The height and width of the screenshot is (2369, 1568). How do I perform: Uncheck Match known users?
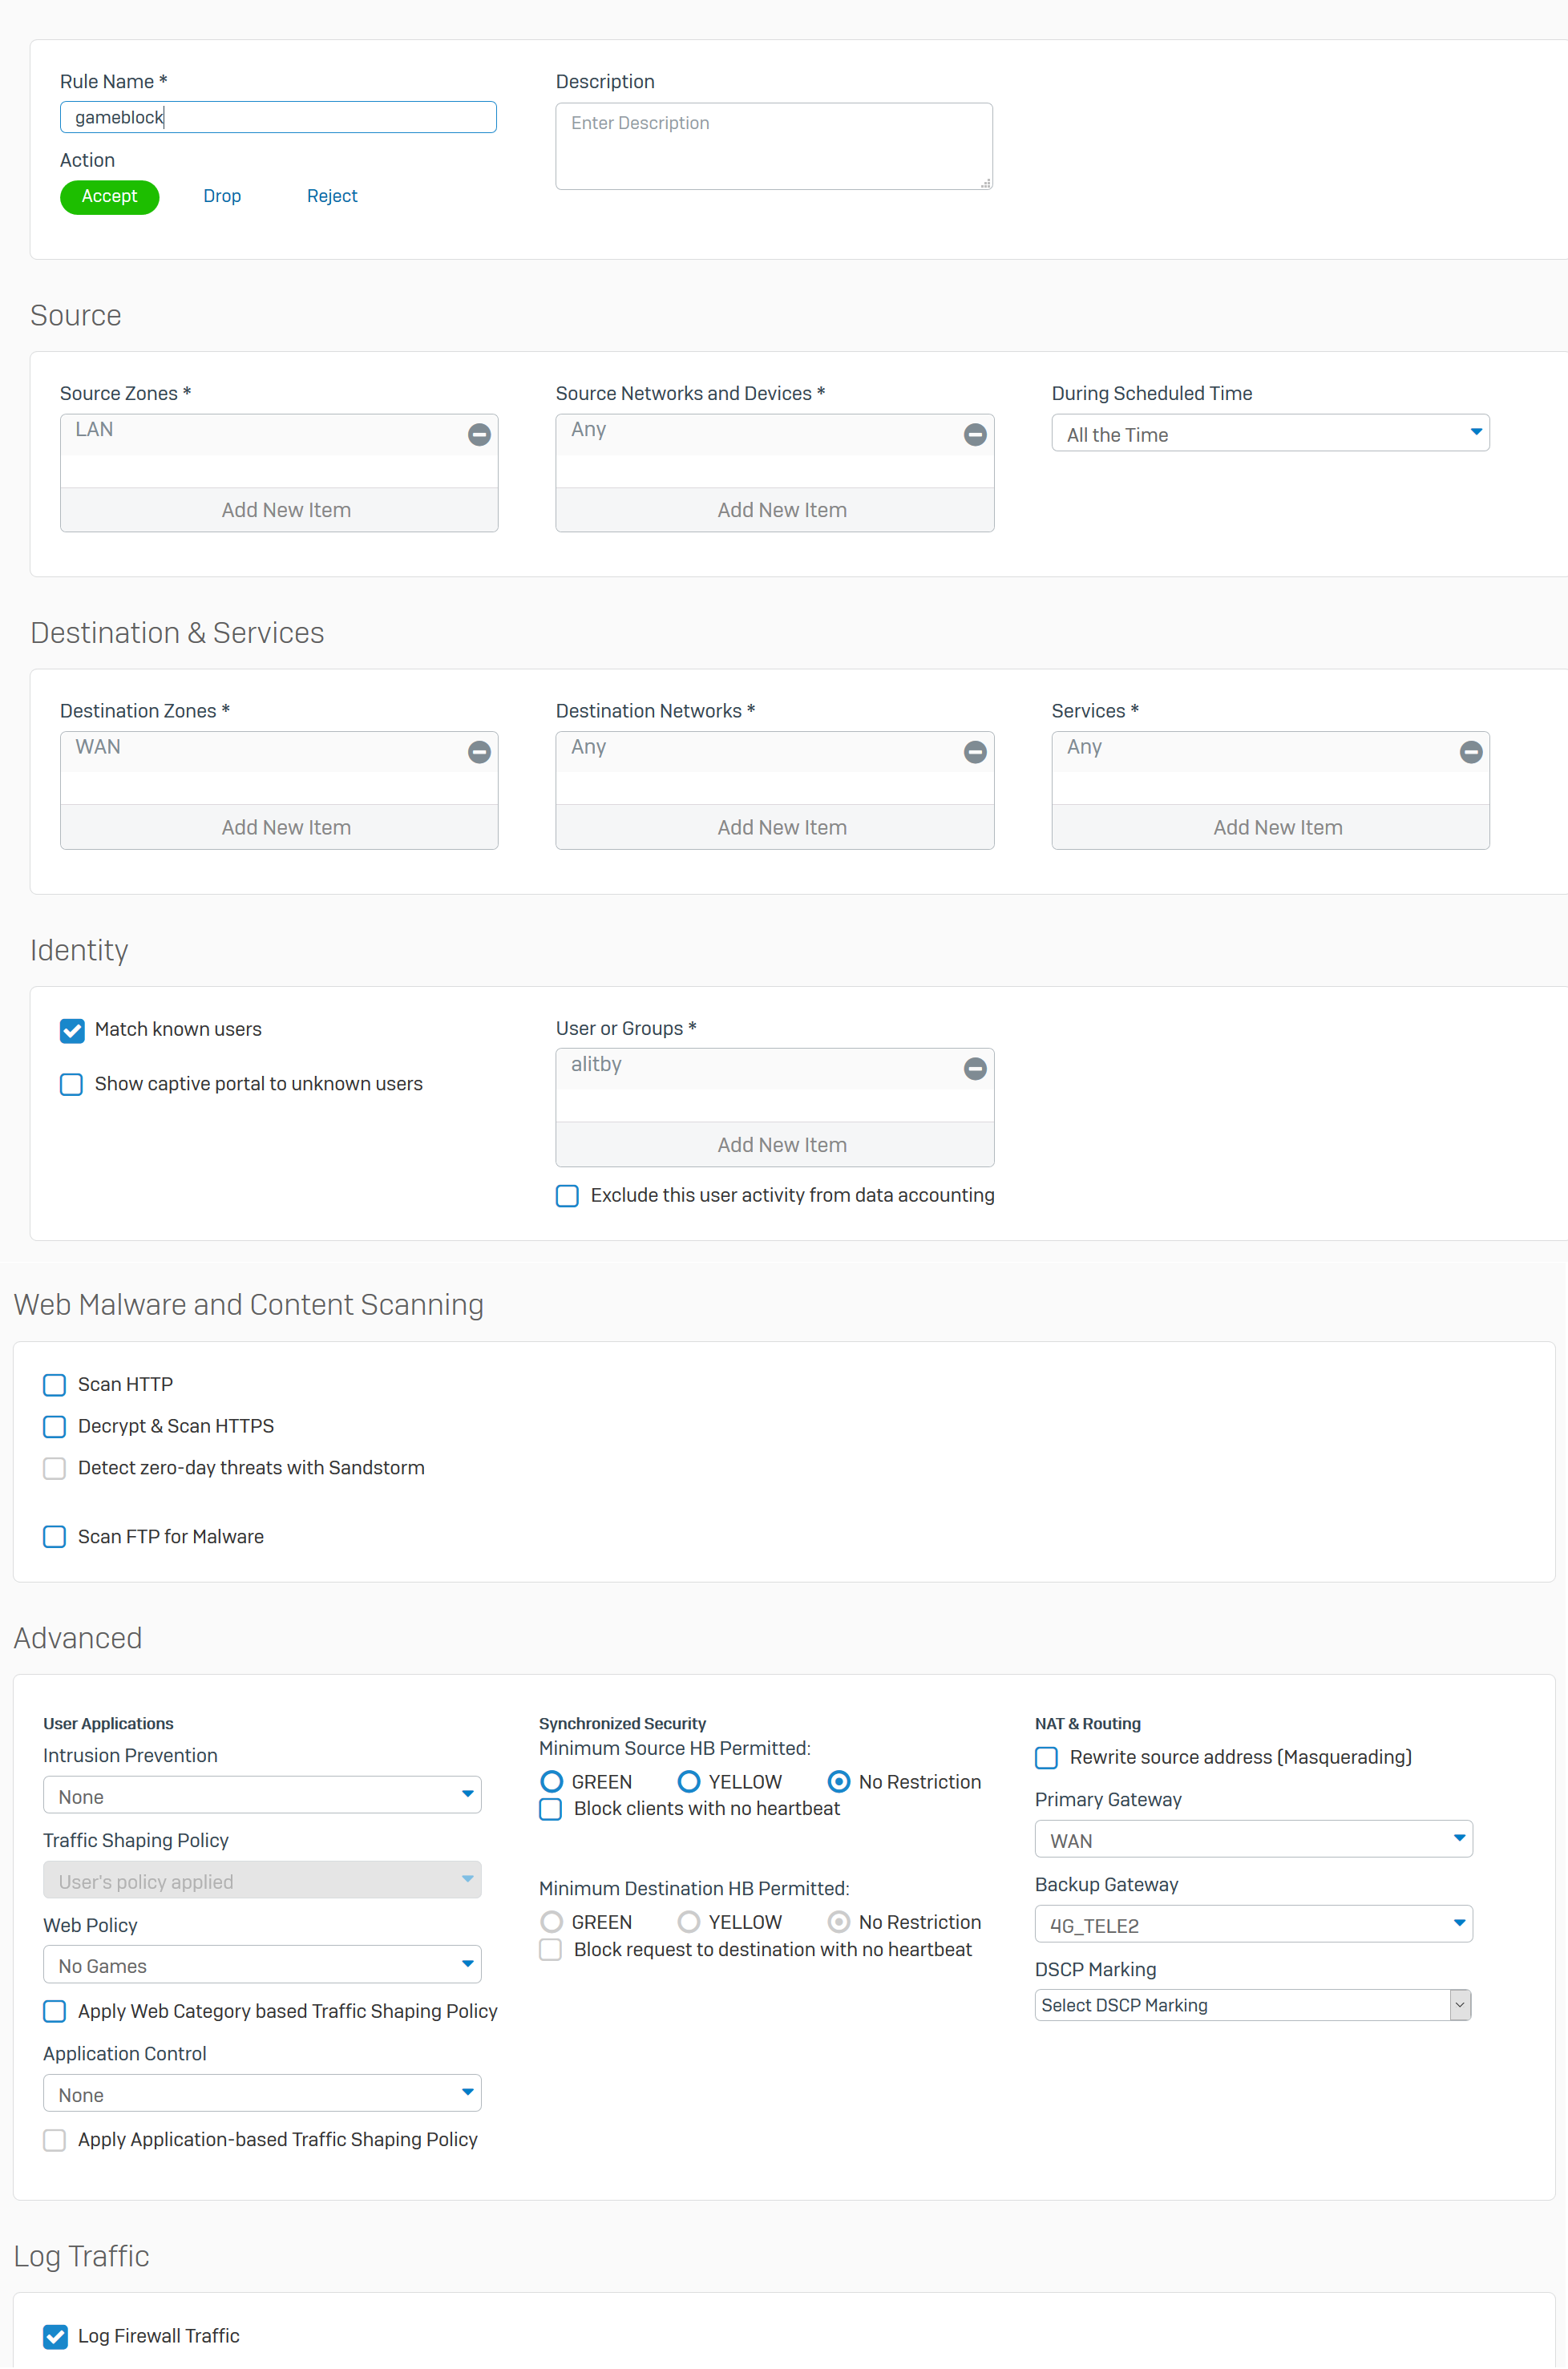(x=72, y=1030)
